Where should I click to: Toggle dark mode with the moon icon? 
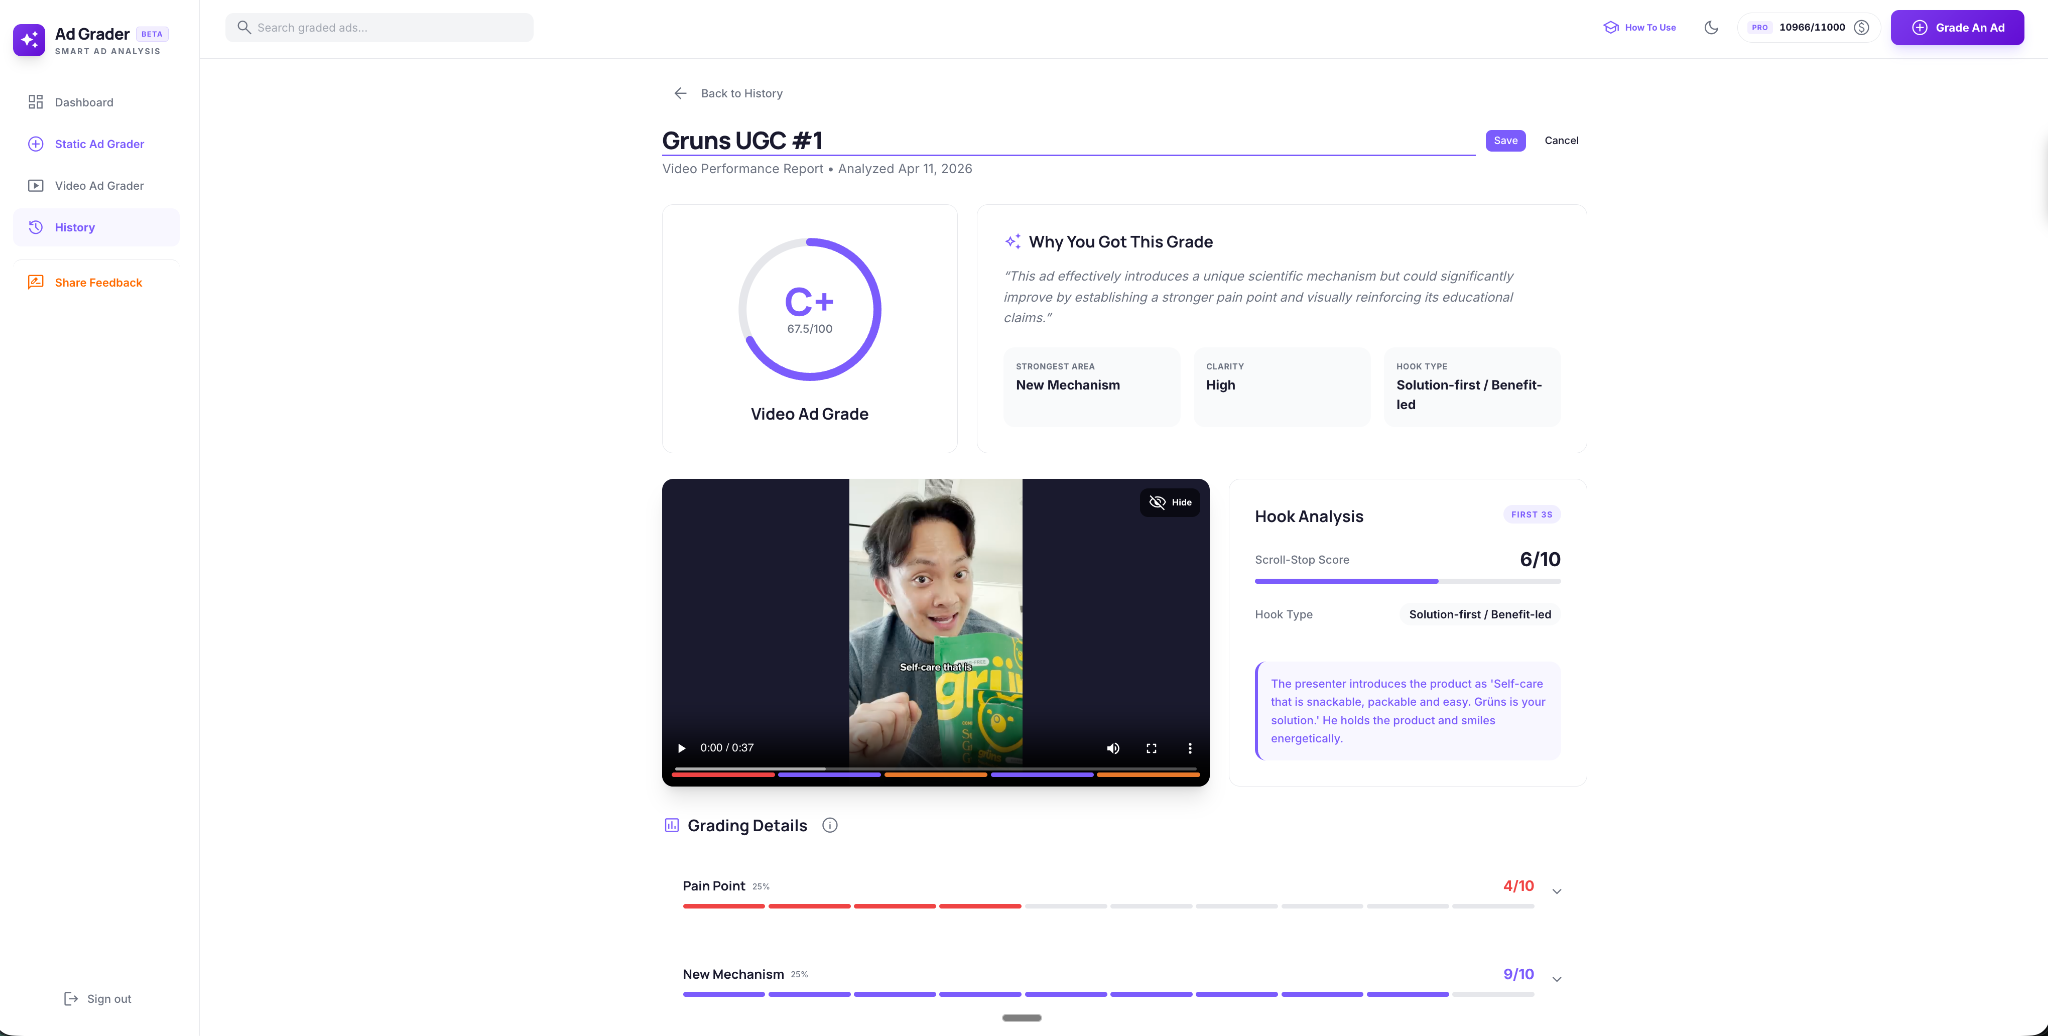[1710, 27]
